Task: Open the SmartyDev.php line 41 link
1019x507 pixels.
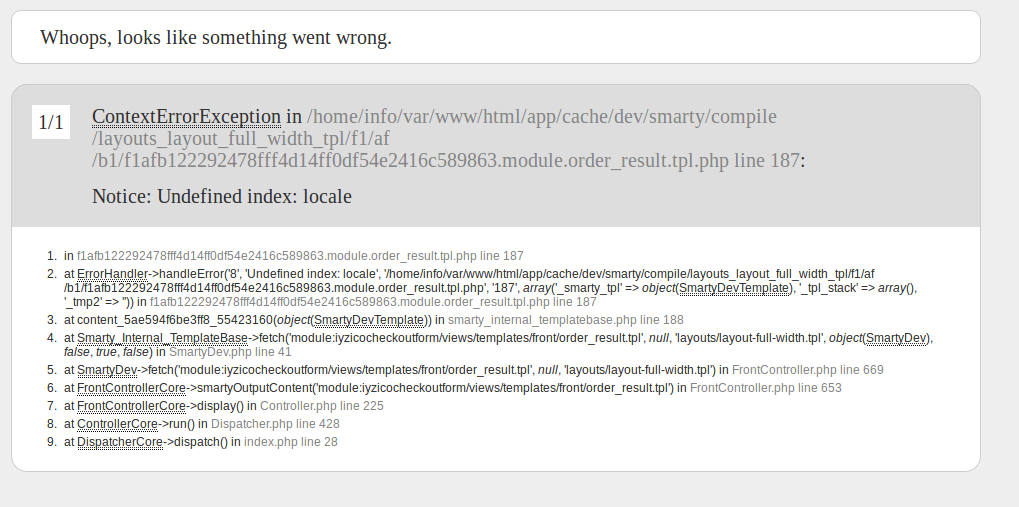Action: [x=230, y=352]
